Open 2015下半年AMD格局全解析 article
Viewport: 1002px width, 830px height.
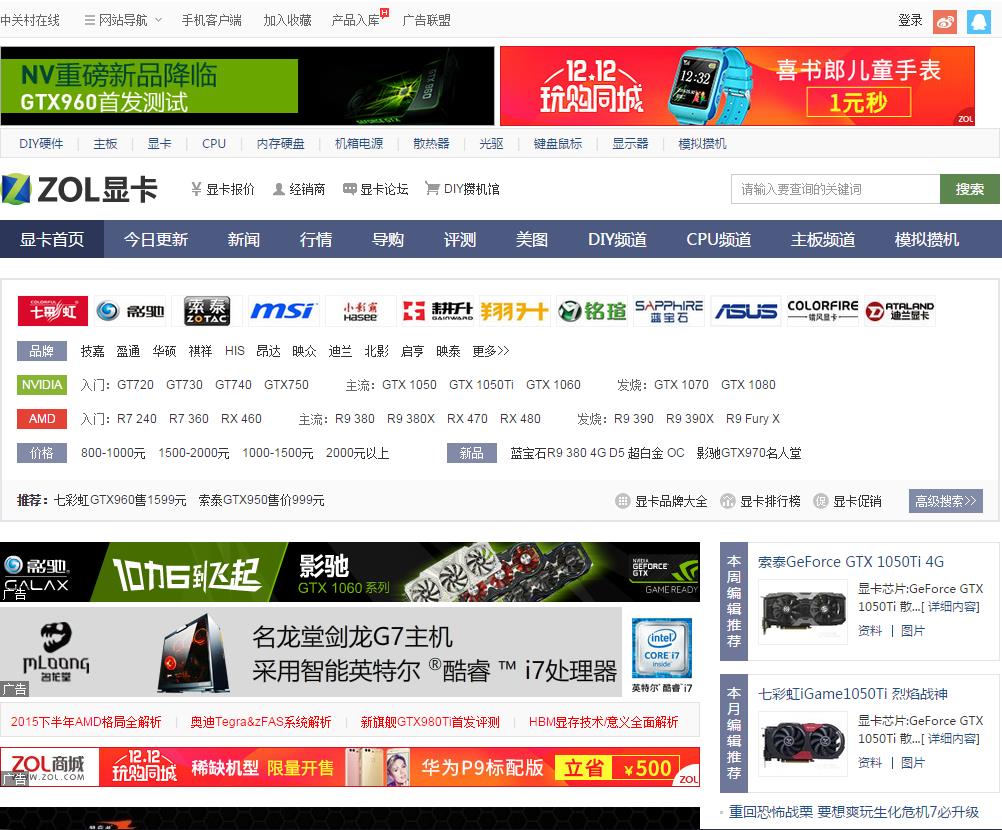pos(86,722)
